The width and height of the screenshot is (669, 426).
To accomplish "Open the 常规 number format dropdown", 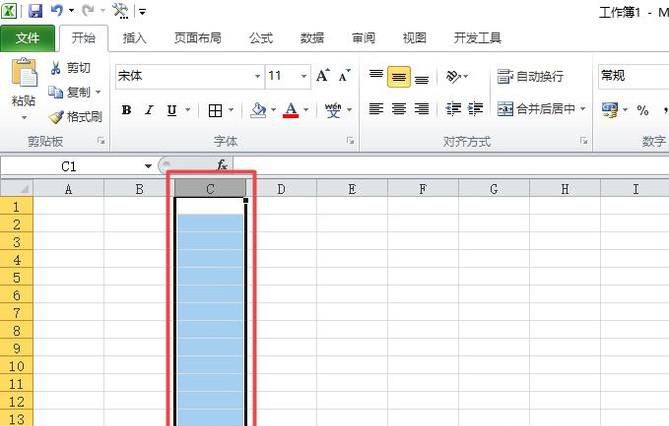I will pos(634,76).
